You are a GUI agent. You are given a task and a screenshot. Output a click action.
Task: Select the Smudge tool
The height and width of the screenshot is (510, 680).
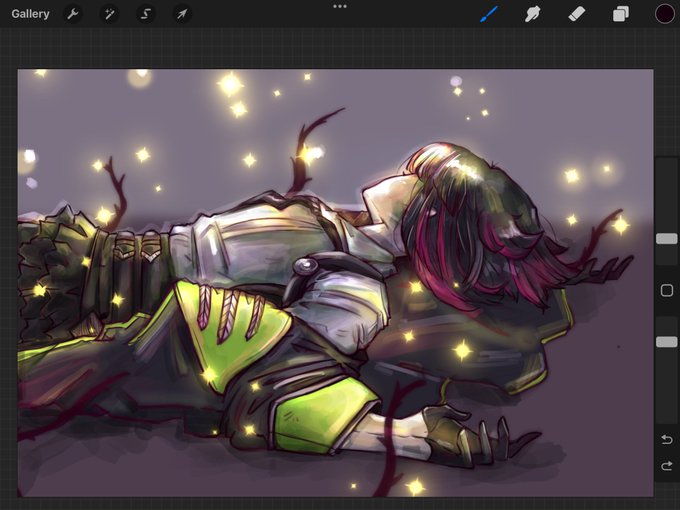[533, 14]
